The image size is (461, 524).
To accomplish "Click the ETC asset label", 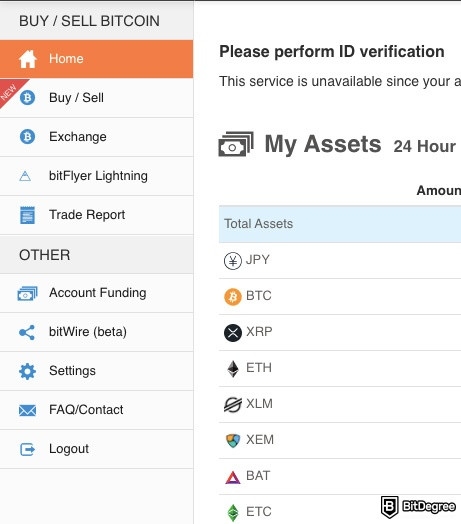I will click(x=259, y=512).
